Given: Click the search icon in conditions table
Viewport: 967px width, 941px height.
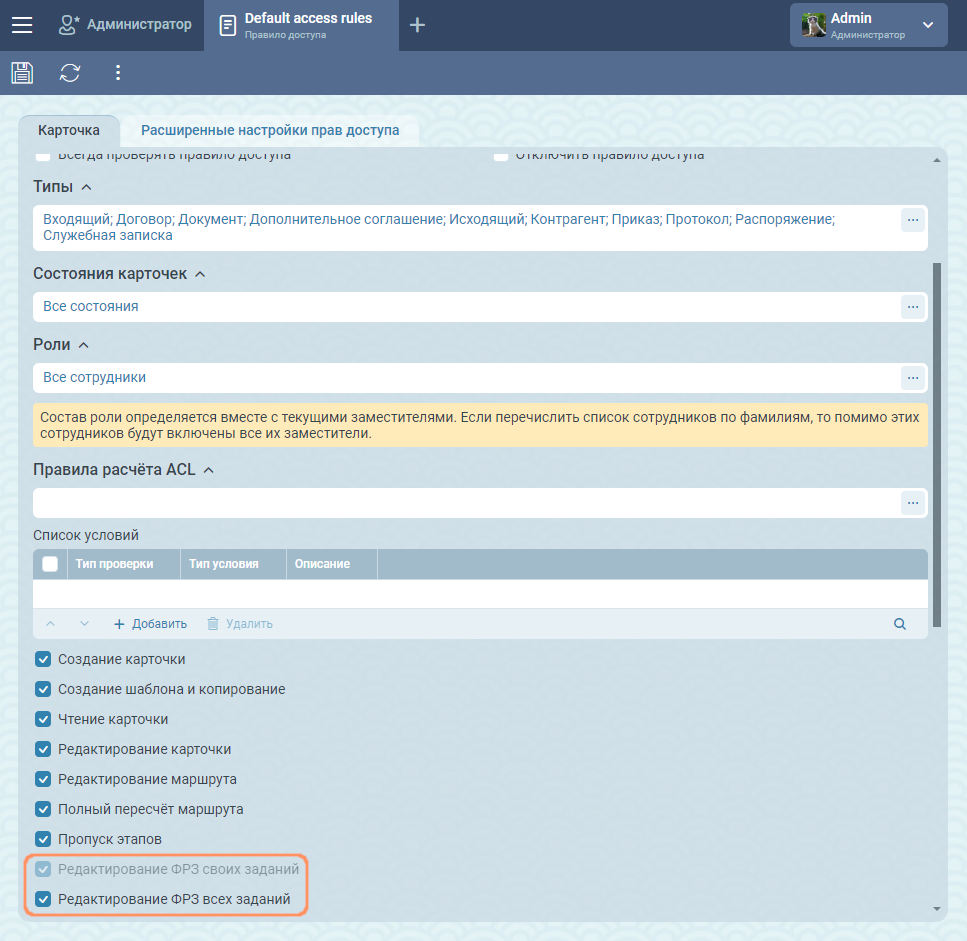Looking at the screenshot, I should [900, 624].
